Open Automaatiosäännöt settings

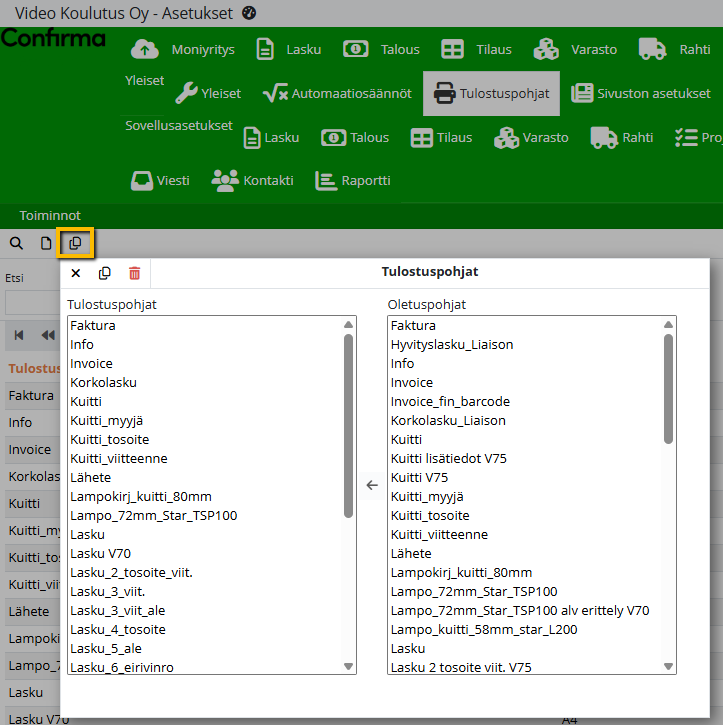coord(337,93)
